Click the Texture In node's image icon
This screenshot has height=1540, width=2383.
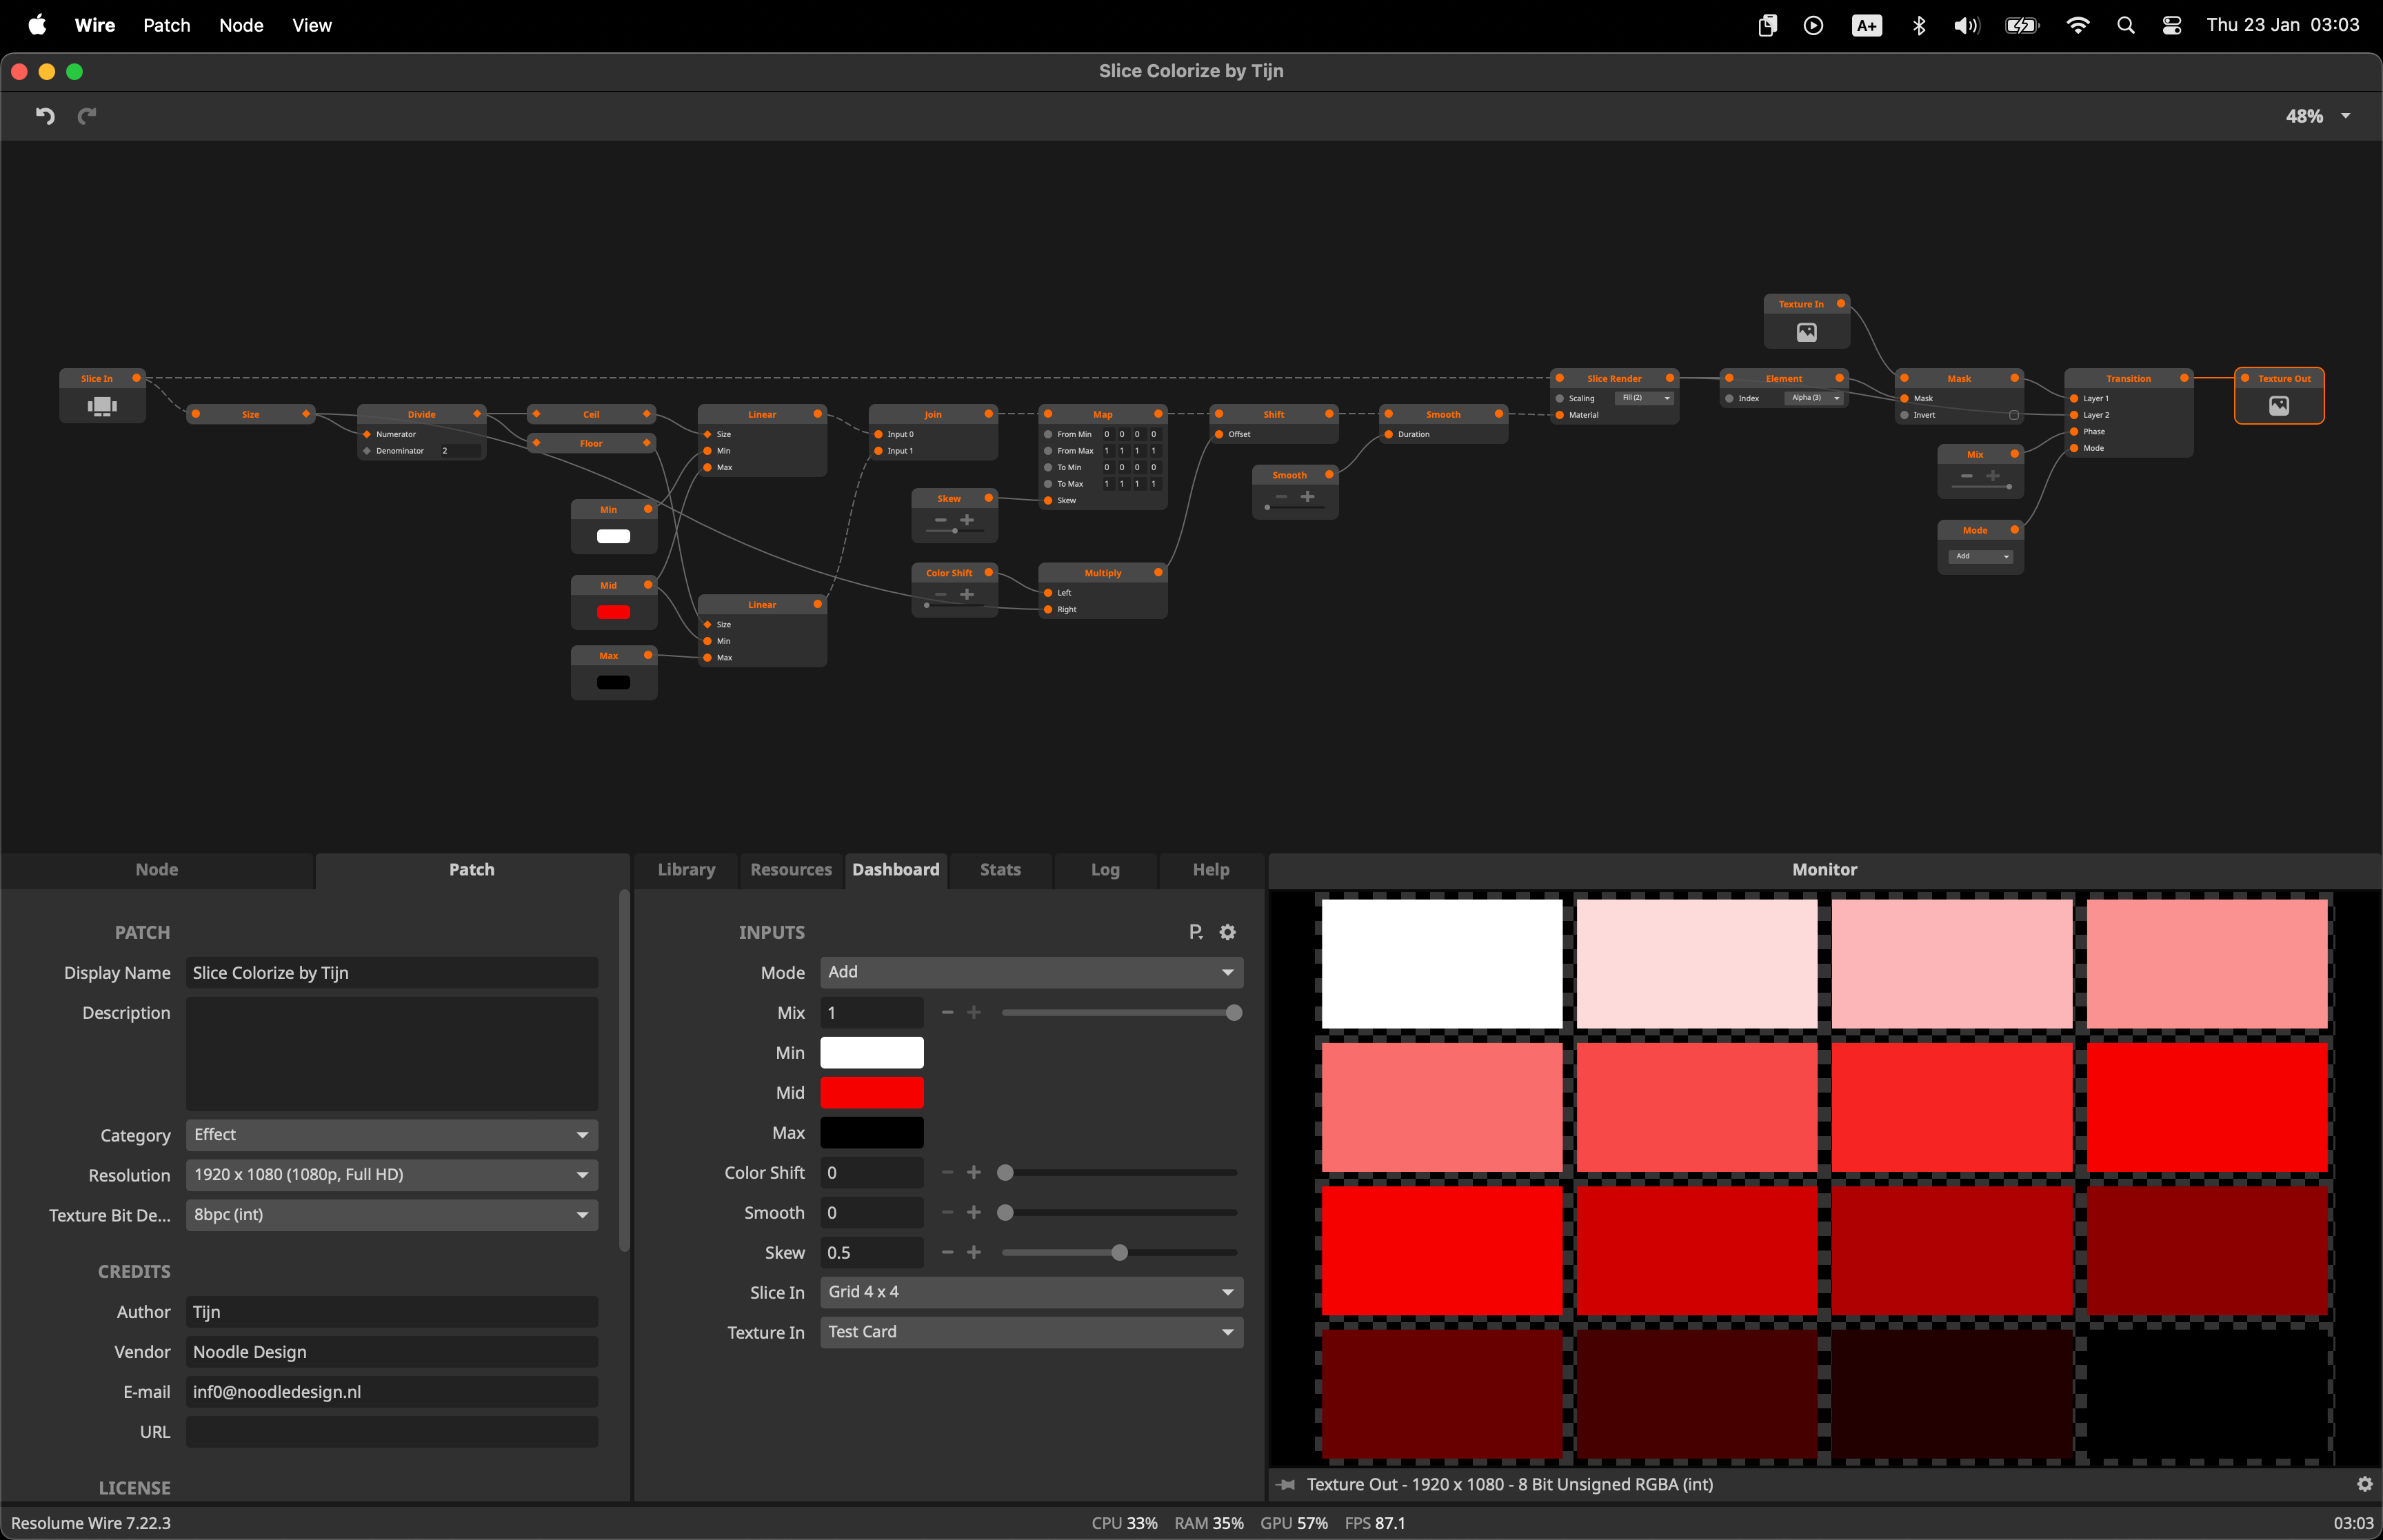click(1806, 332)
